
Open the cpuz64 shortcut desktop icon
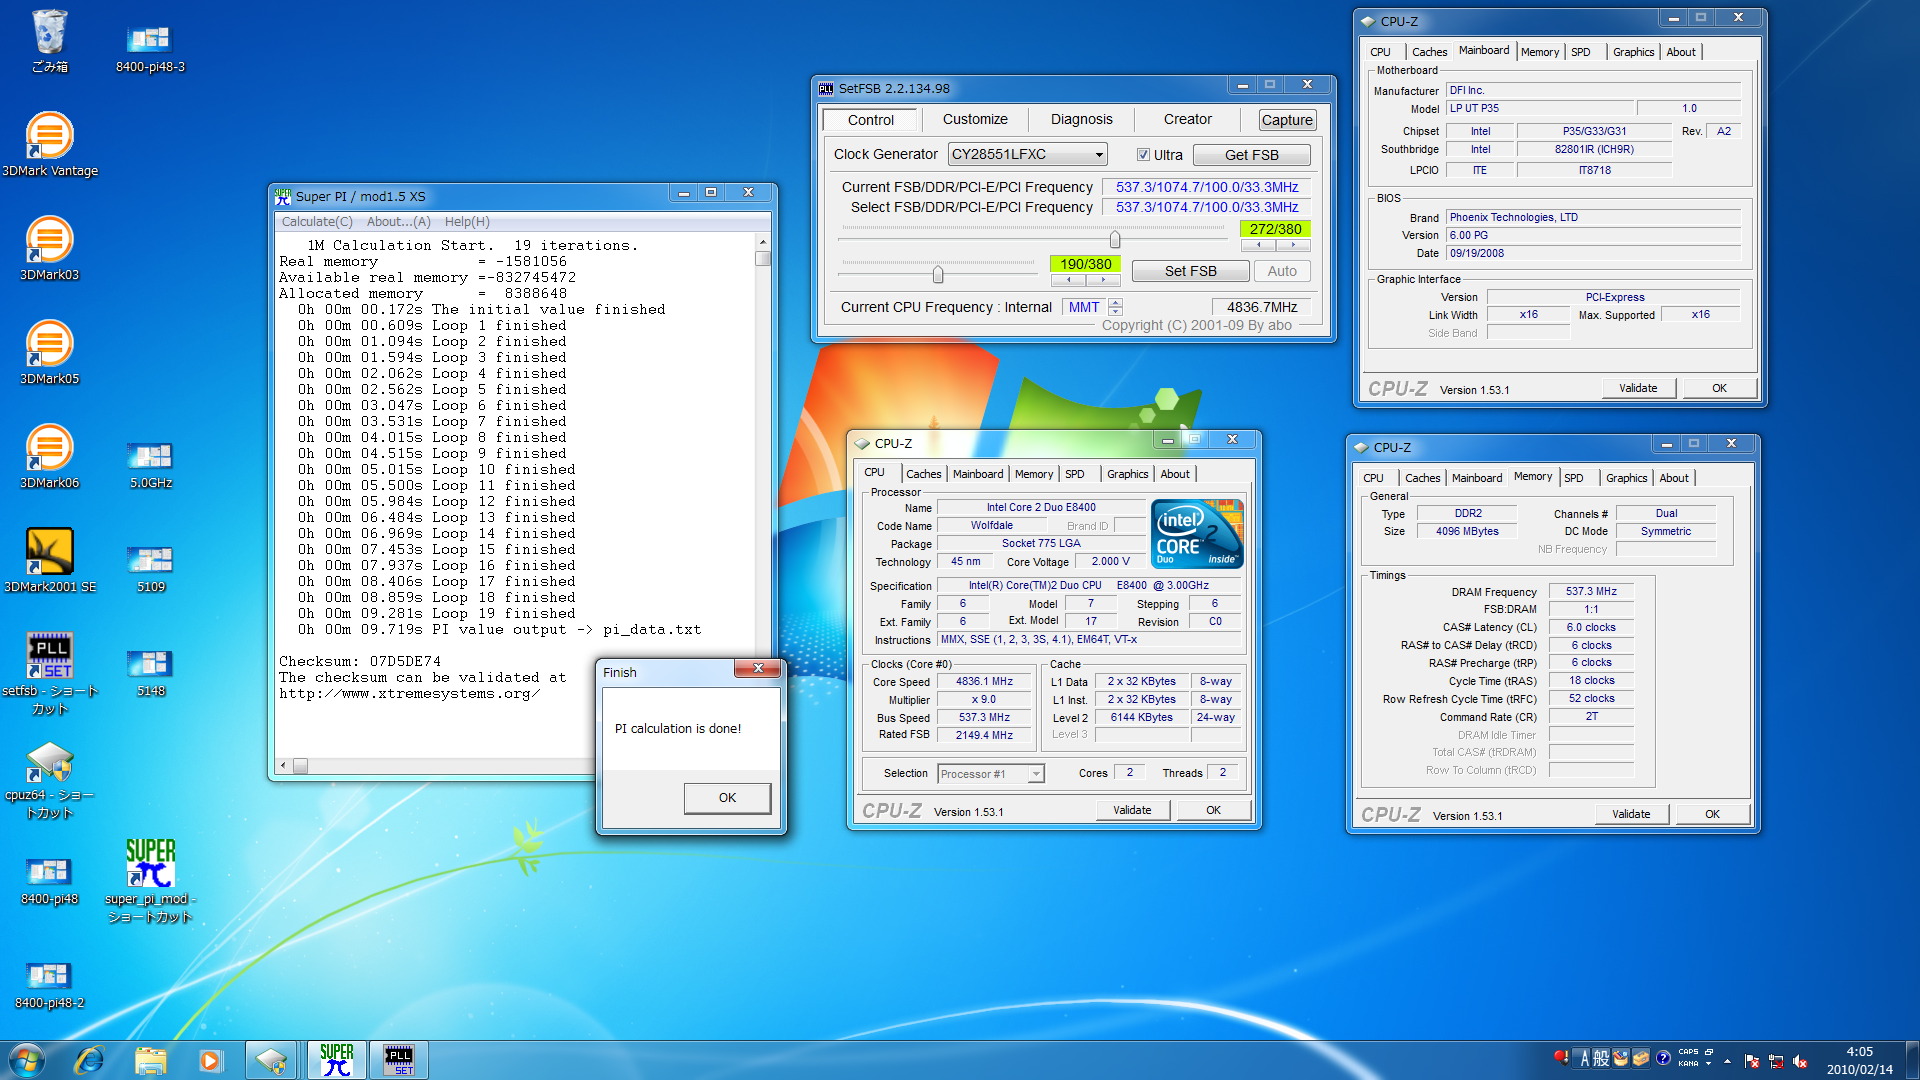(49, 764)
